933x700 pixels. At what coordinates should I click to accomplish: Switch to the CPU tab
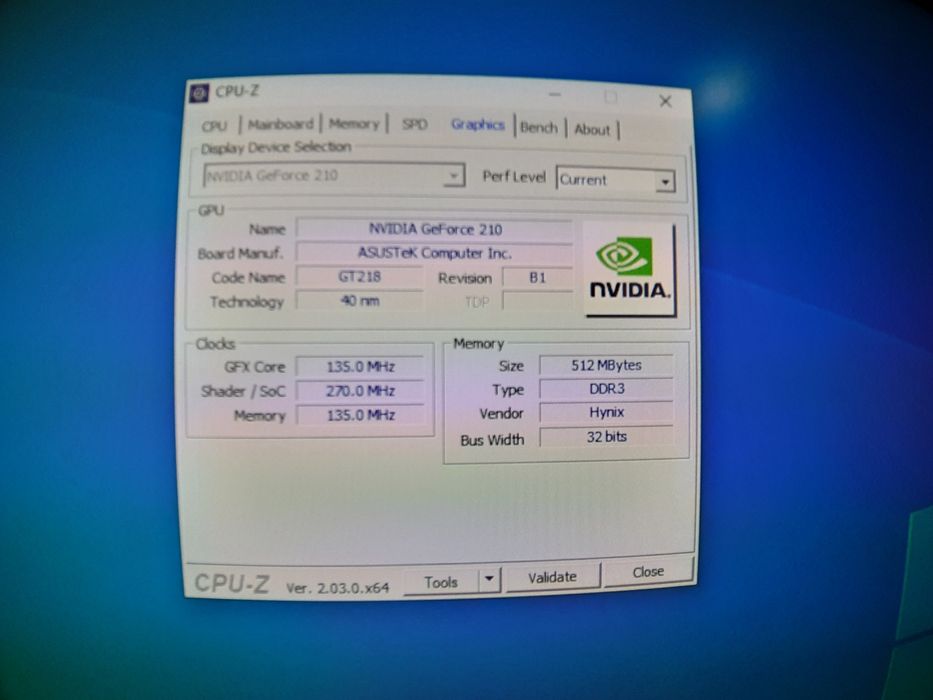point(214,126)
